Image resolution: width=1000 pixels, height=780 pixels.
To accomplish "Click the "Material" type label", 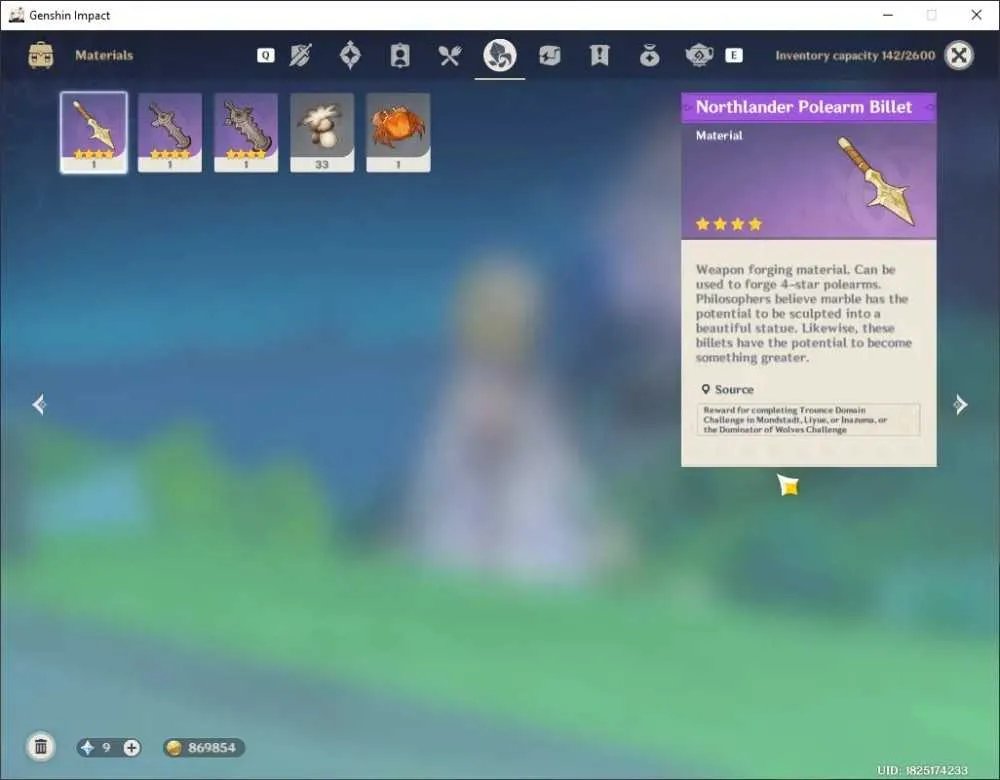I will tap(719, 135).
